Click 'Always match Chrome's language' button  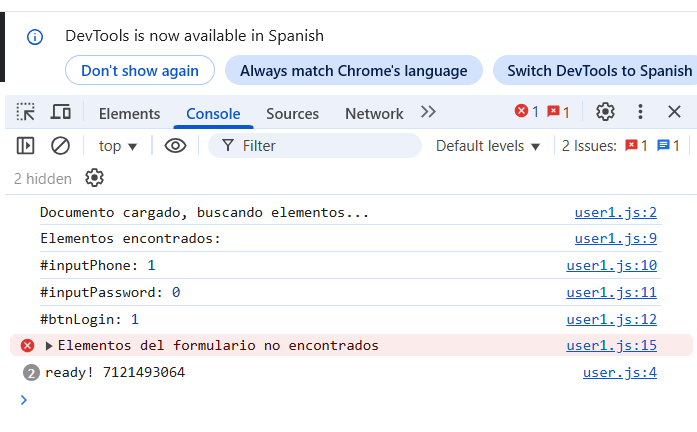(x=353, y=71)
